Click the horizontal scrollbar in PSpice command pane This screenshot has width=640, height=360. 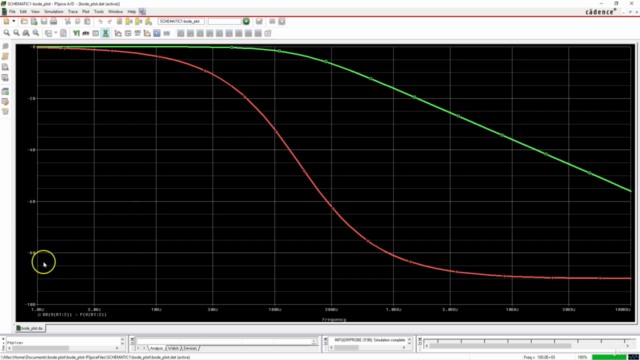coord(63,348)
